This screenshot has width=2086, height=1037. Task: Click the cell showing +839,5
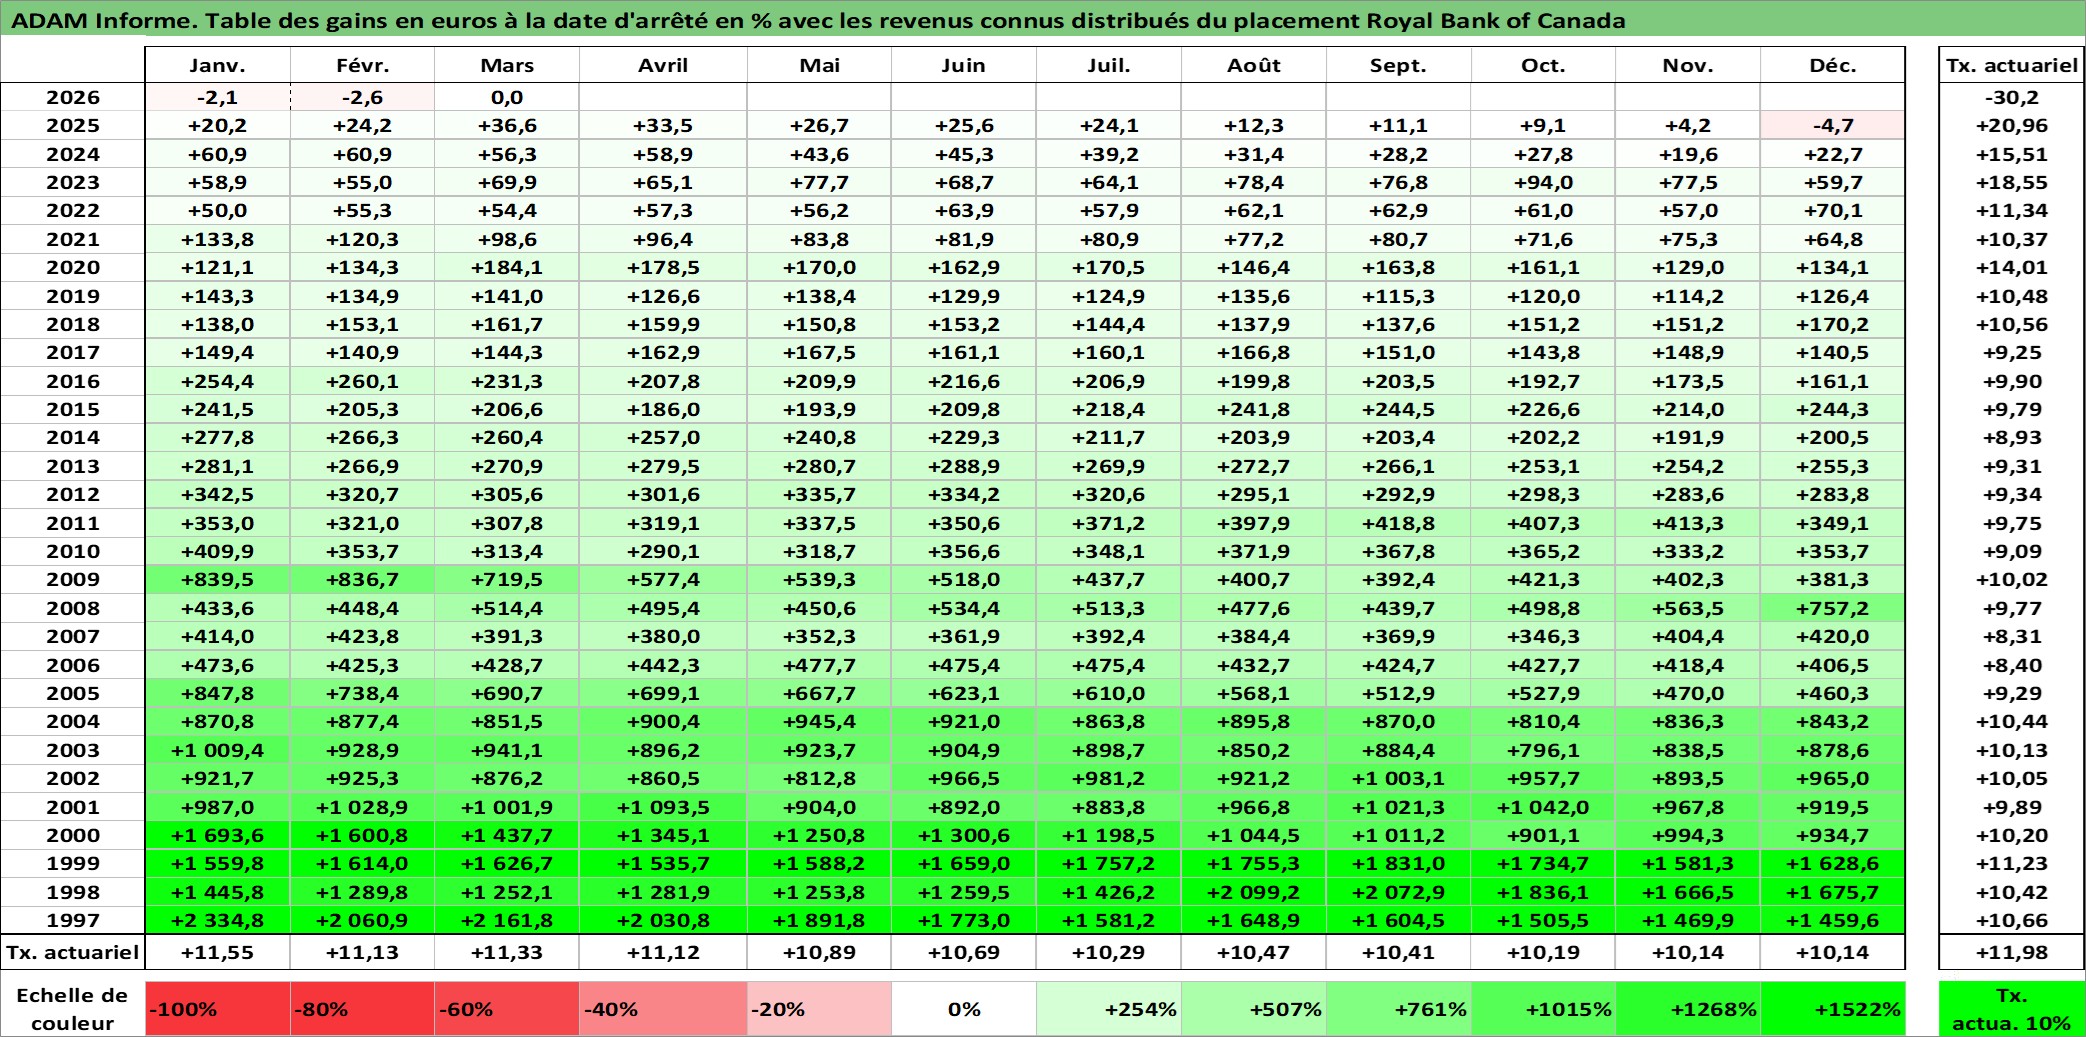218,580
